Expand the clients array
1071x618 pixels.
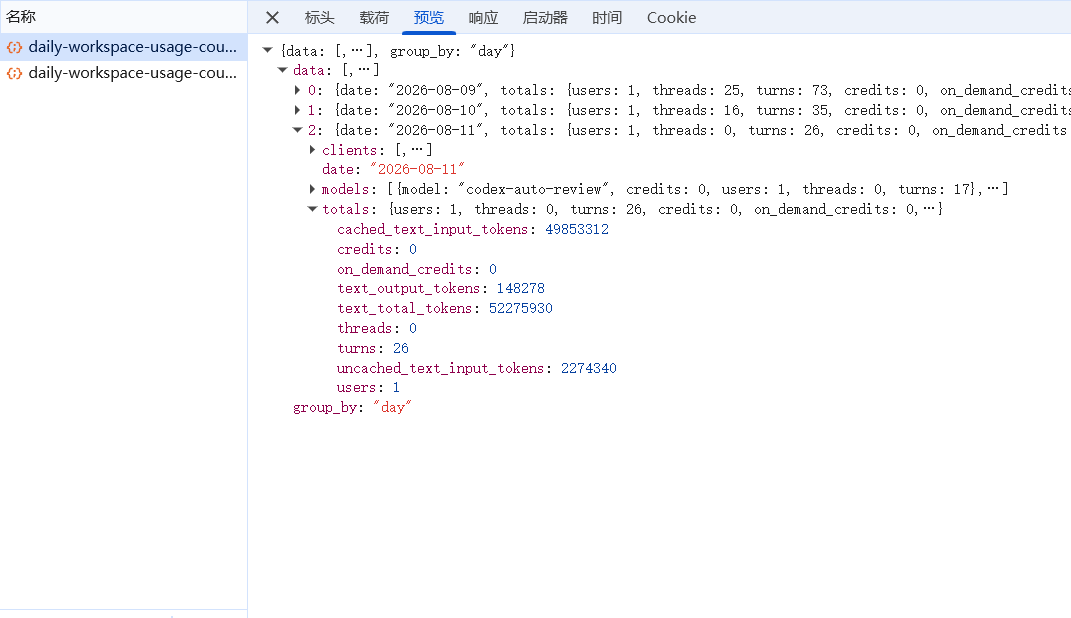(x=312, y=150)
